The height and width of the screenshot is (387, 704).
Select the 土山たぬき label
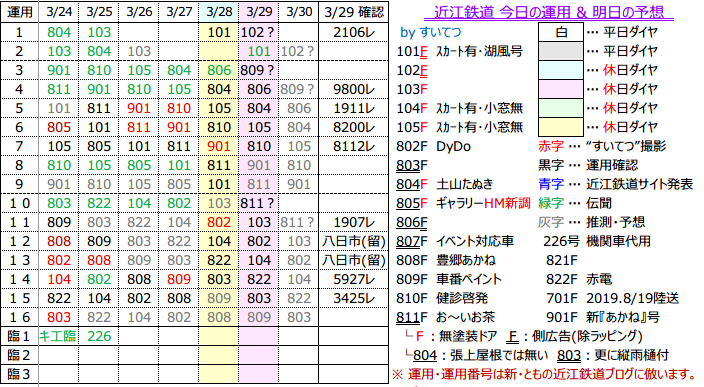coord(465,184)
